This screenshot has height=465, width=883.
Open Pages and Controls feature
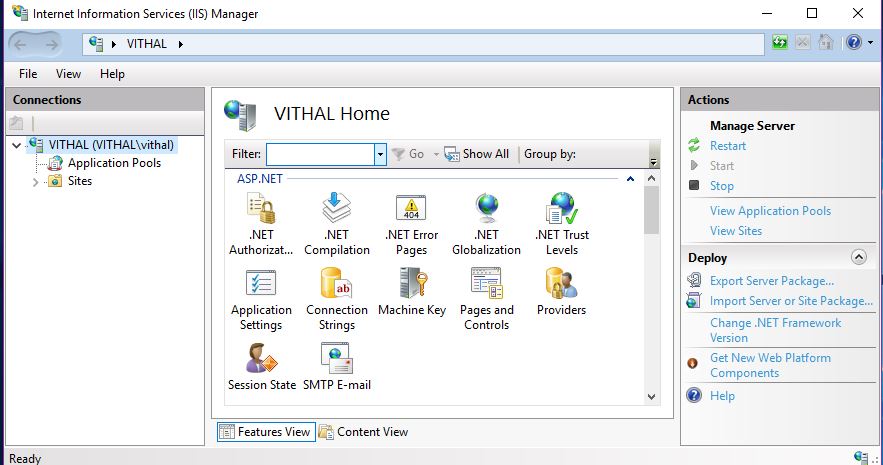tap(487, 300)
